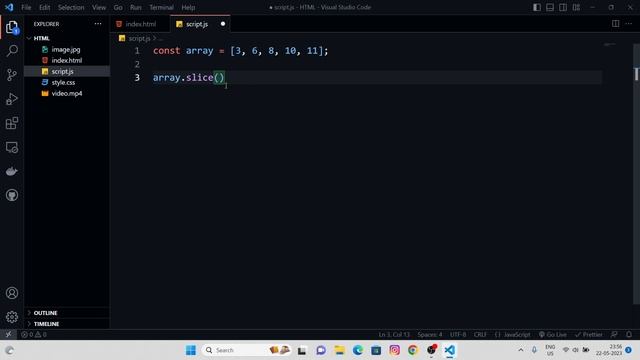
Task: Open Google Chrome from taskbar
Action: pyautogui.click(x=413, y=350)
